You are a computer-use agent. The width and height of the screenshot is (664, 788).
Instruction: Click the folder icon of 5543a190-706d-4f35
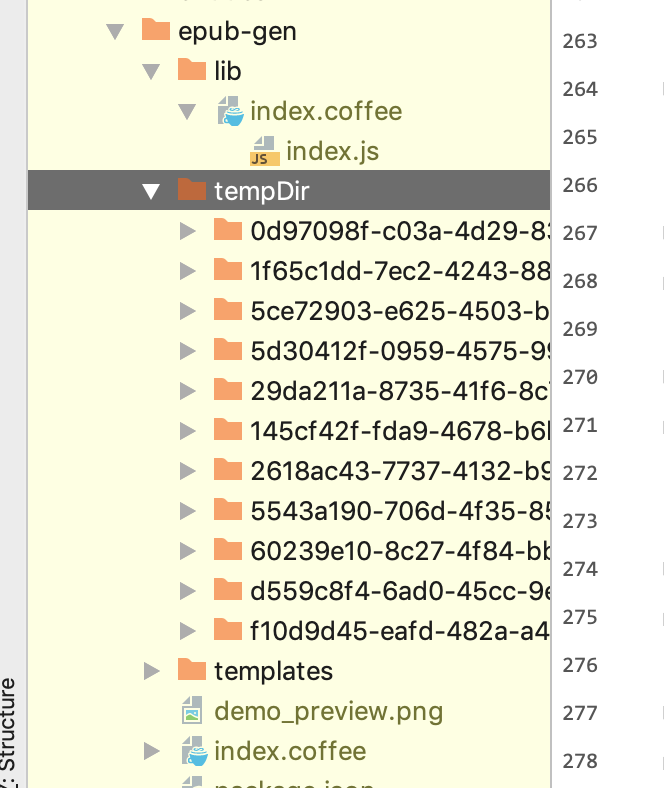[228, 509]
